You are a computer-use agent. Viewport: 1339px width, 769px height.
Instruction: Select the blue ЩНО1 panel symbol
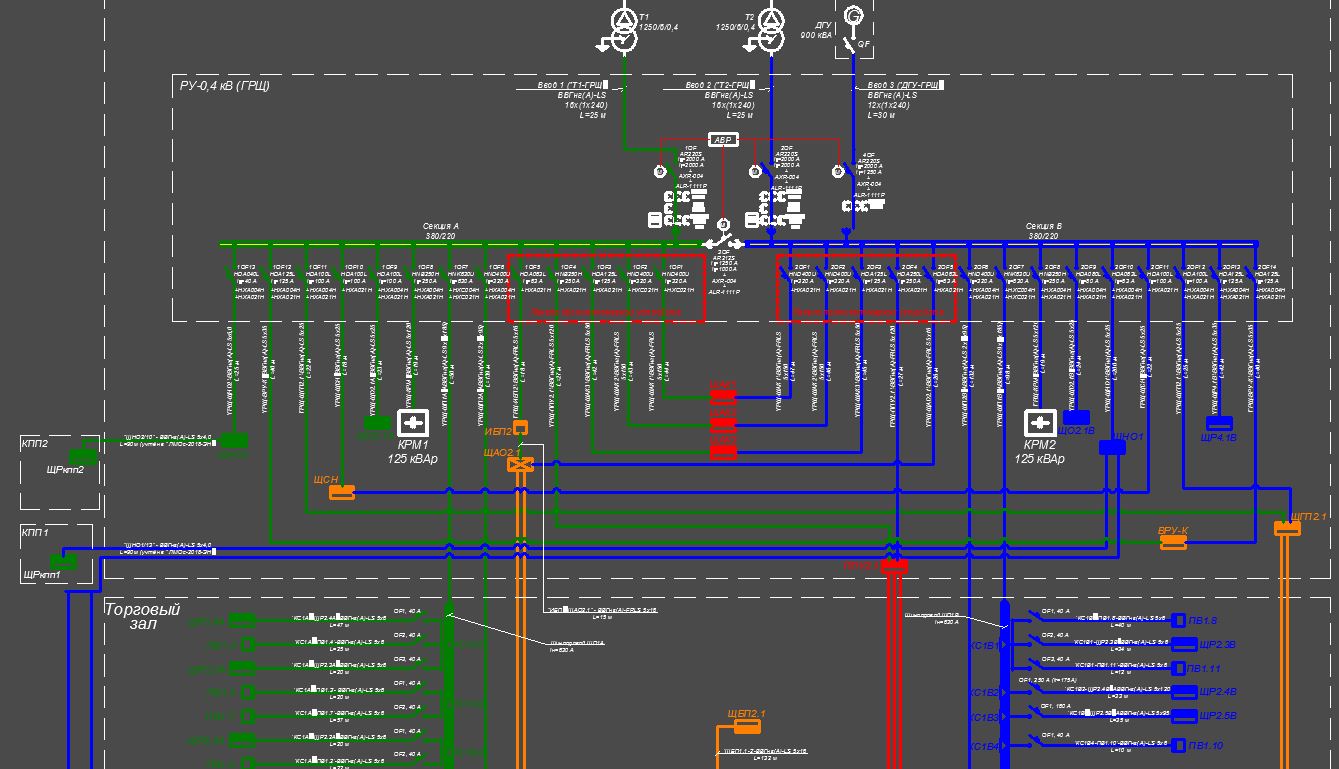click(1112, 448)
